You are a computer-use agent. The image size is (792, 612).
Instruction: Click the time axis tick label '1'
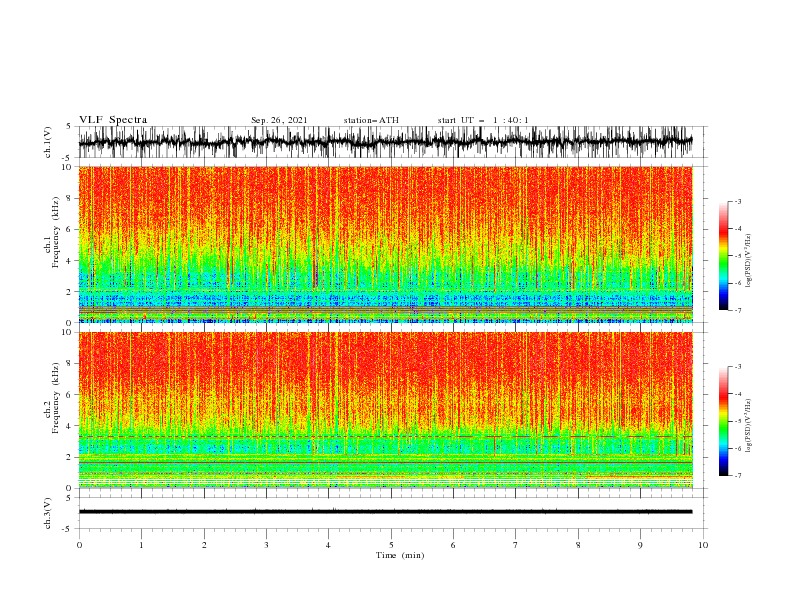[141, 545]
